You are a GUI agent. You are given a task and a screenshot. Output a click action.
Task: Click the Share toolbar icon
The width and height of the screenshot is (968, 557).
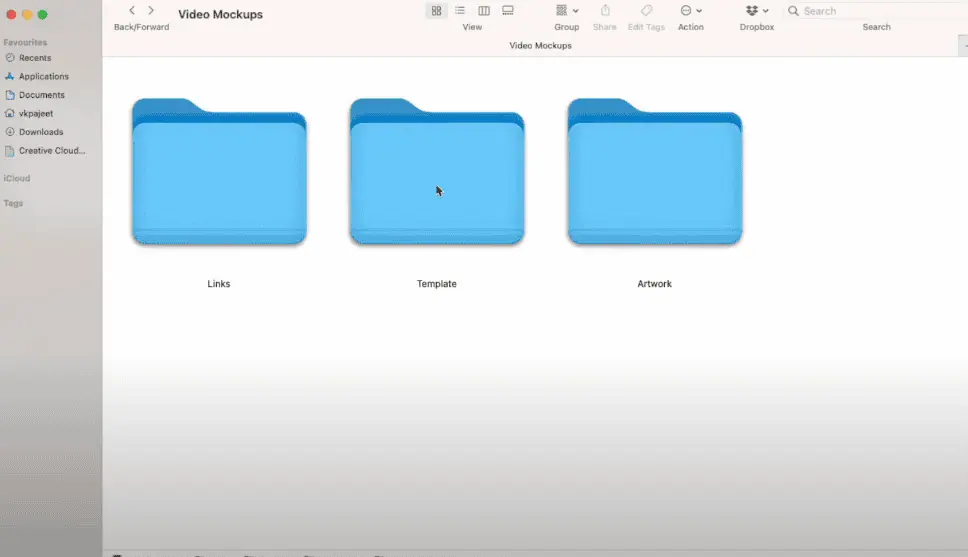click(605, 11)
